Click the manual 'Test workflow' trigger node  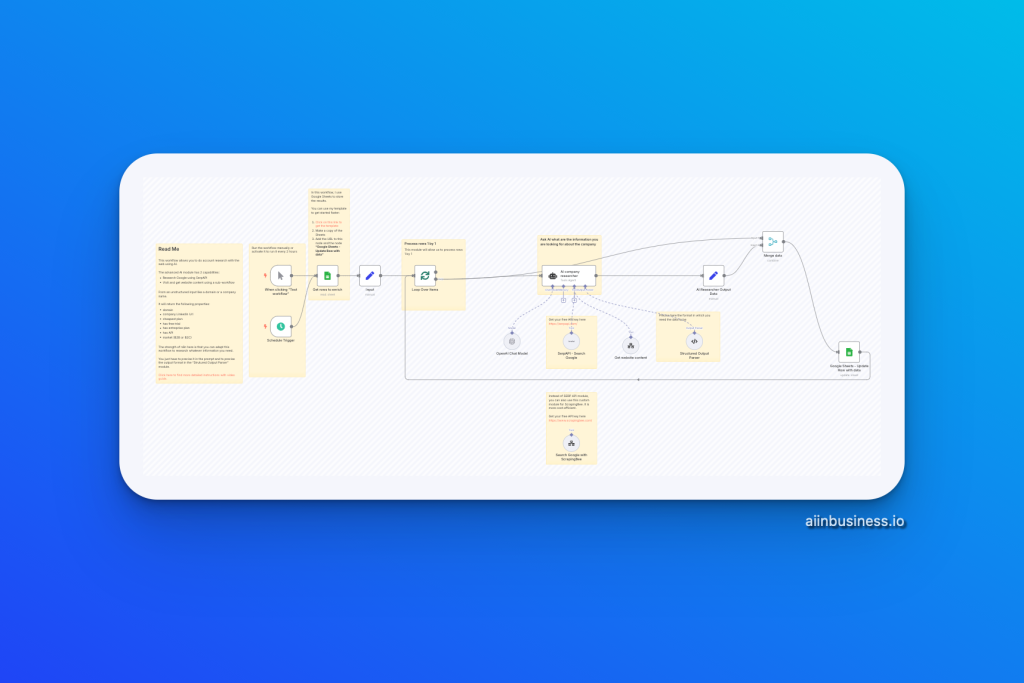281,275
